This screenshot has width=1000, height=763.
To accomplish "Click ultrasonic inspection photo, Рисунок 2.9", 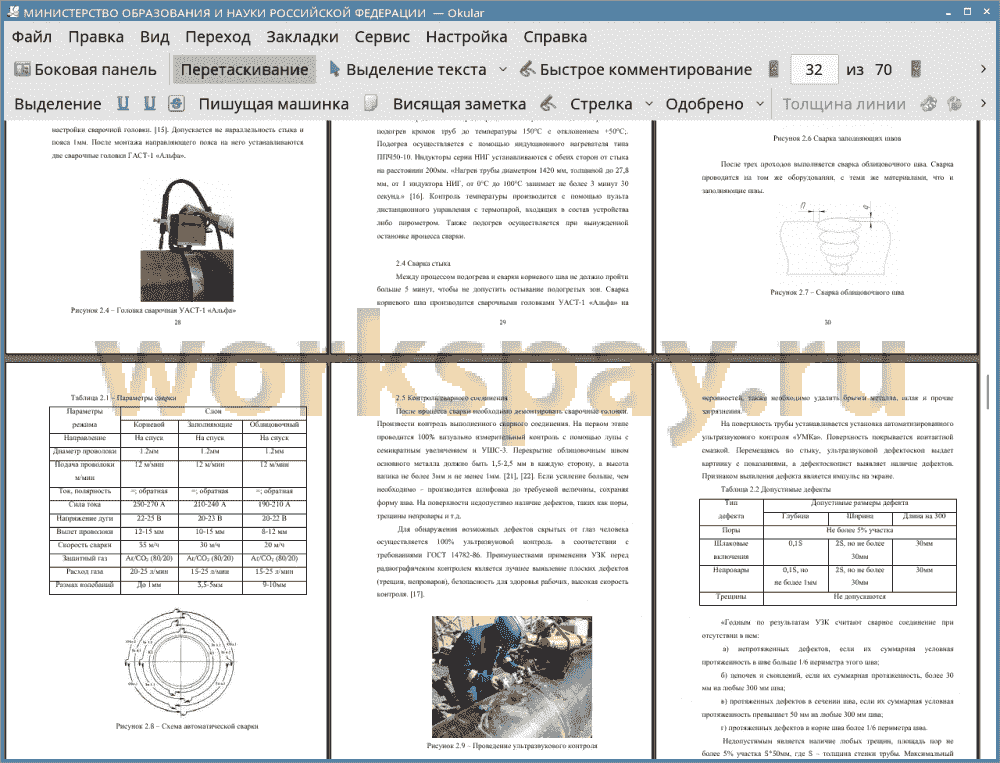I will pyautogui.click(x=511, y=677).
